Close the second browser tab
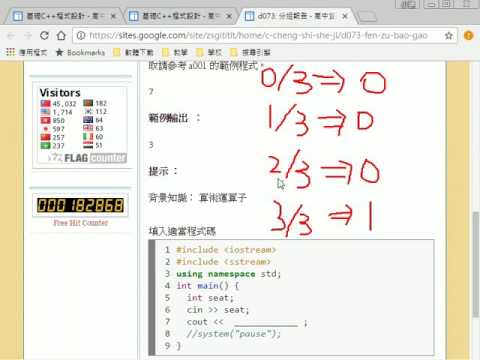The image size is (480, 360). pyautogui.click(x=229, y=16)
